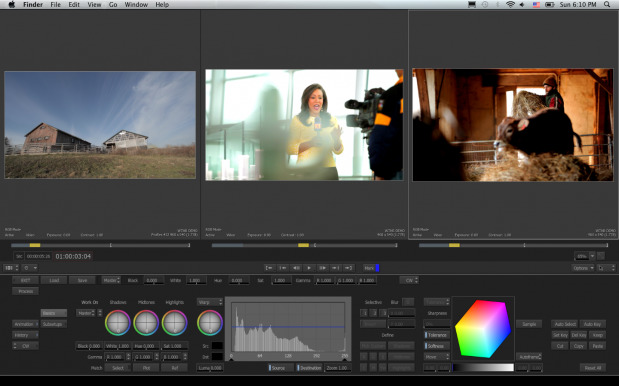Click the RGB color cube viewer

pyautogui.click(x=483, y=329)
